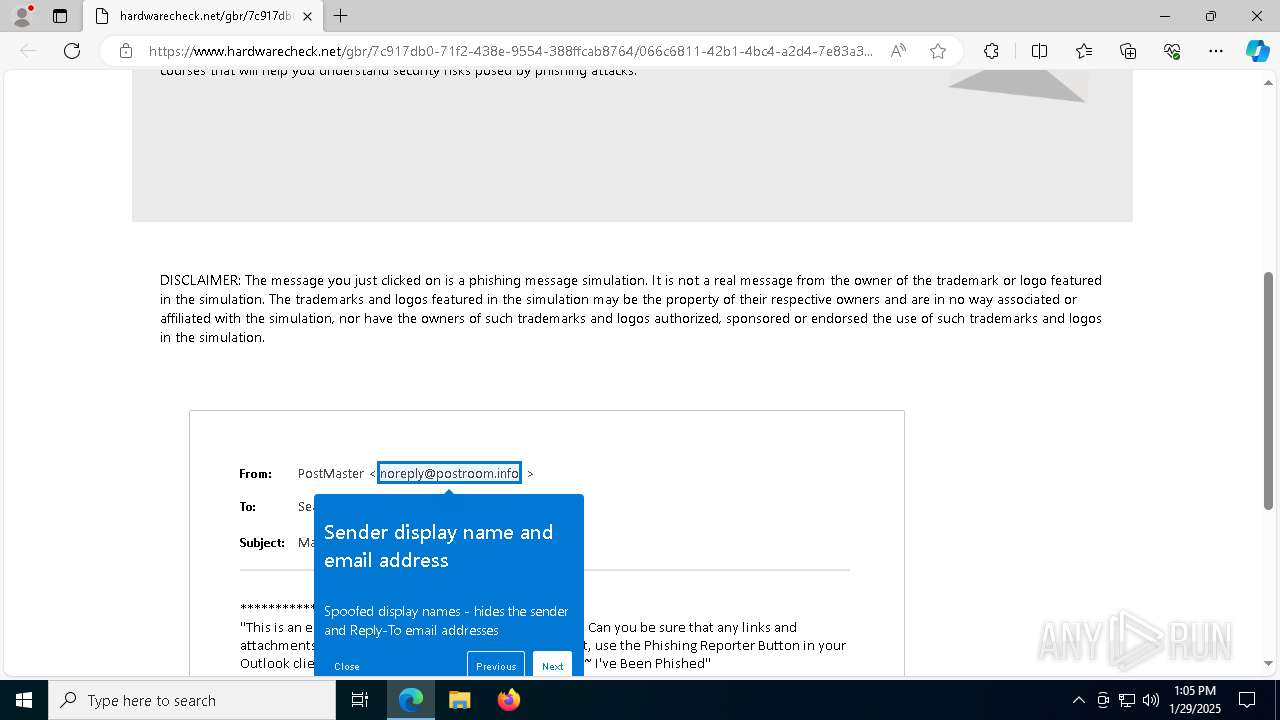Add this page to favorites star

coord(938,51)
